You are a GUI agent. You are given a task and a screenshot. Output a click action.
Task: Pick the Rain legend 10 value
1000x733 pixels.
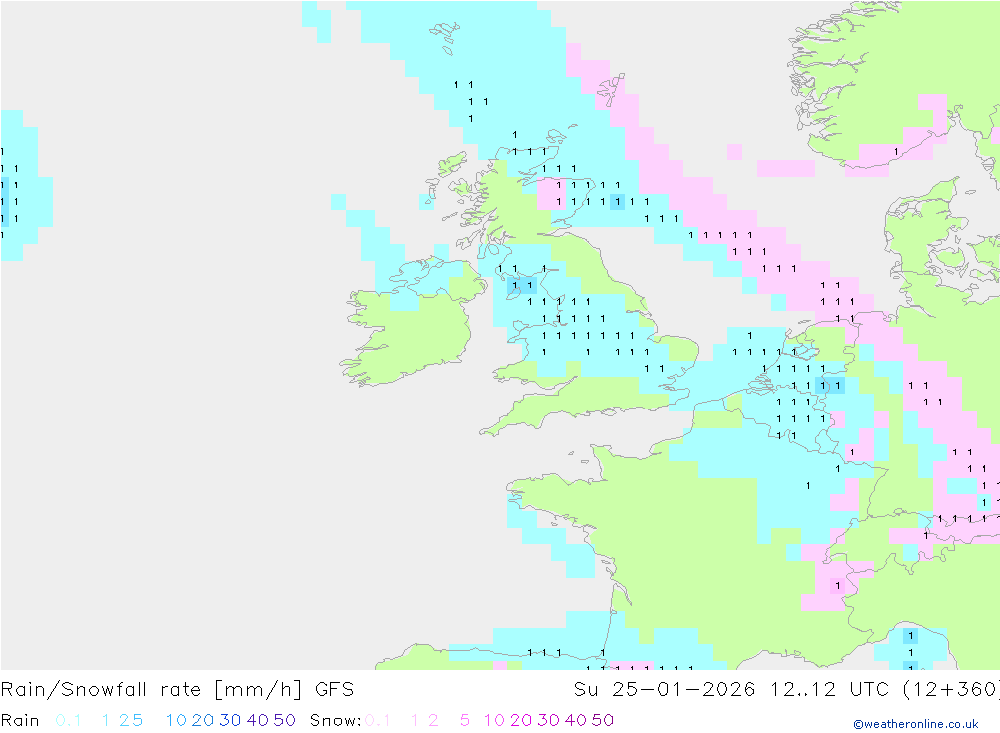[x=176, y=720]
